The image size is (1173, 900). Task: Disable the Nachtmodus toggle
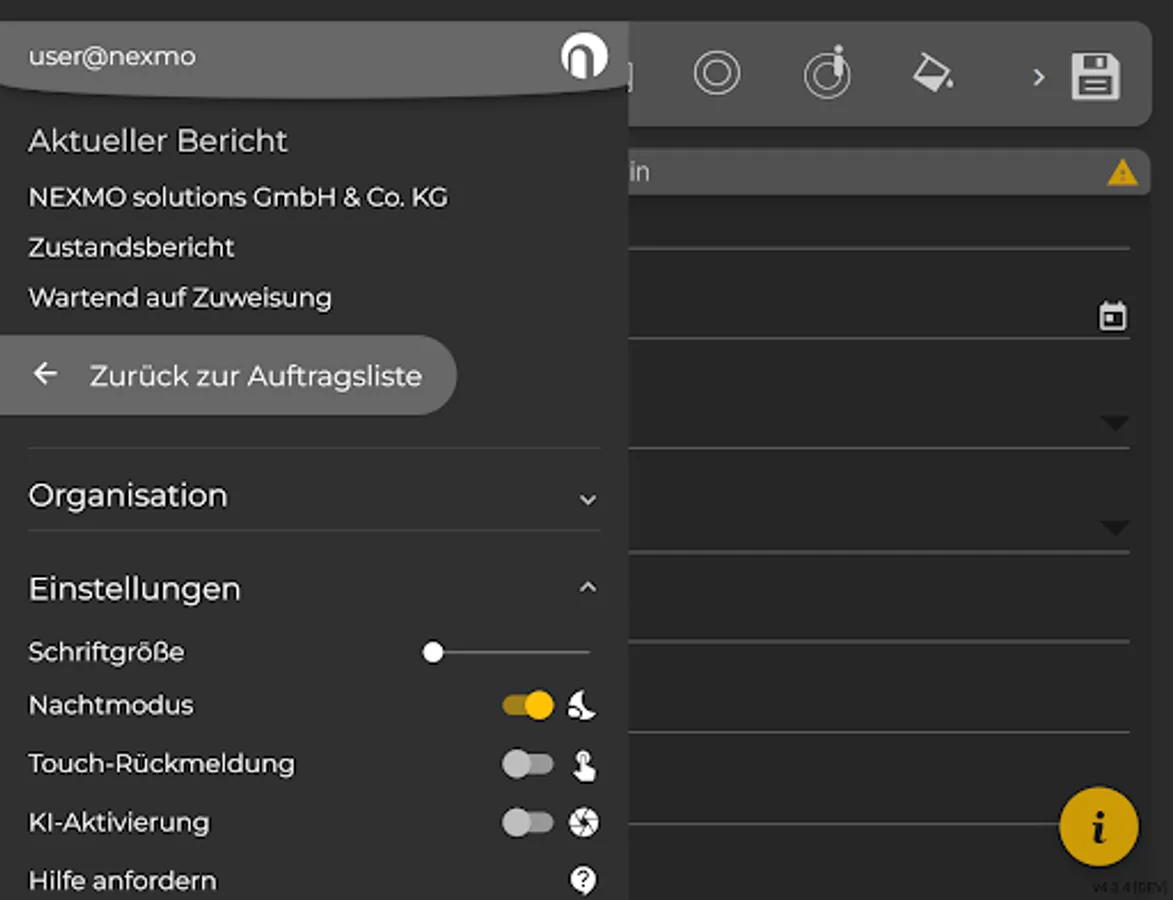[528, 705]
